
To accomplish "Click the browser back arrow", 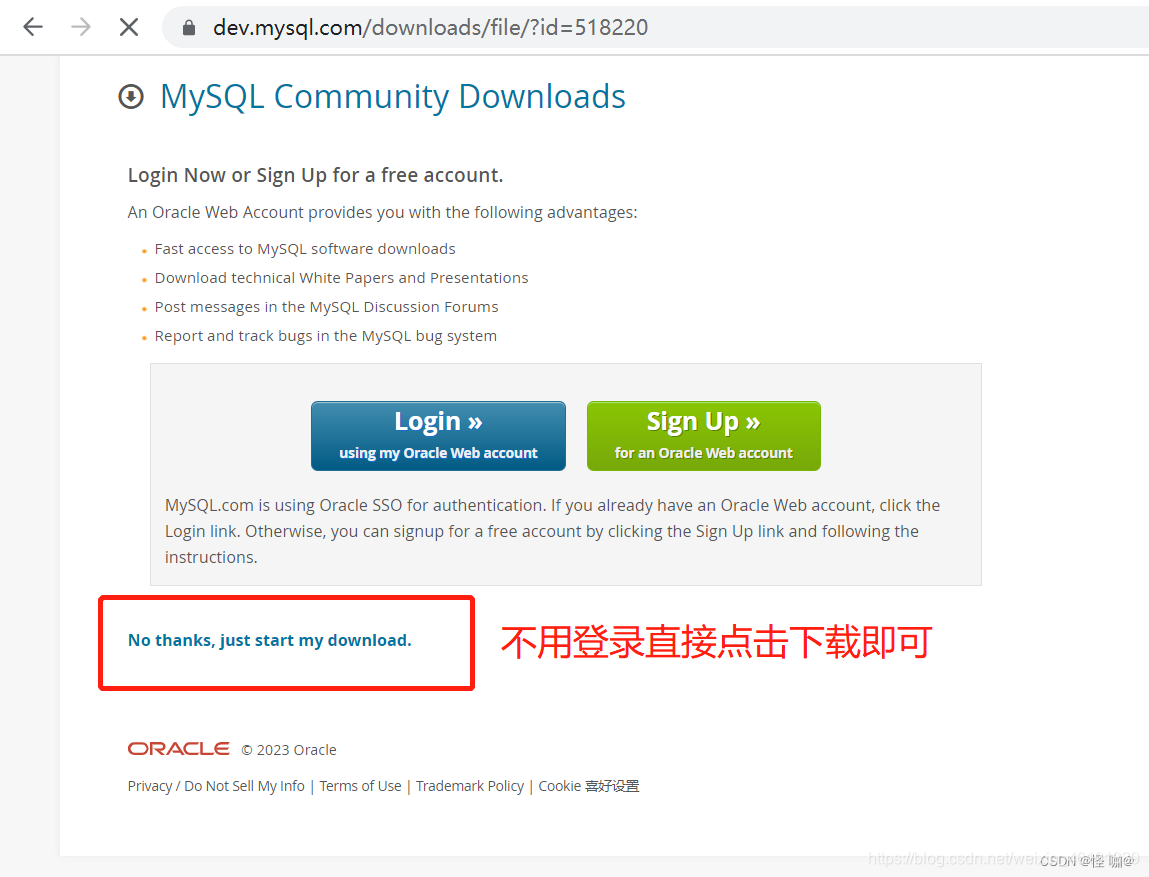I will pyautogui.click(x=33, y=27).
